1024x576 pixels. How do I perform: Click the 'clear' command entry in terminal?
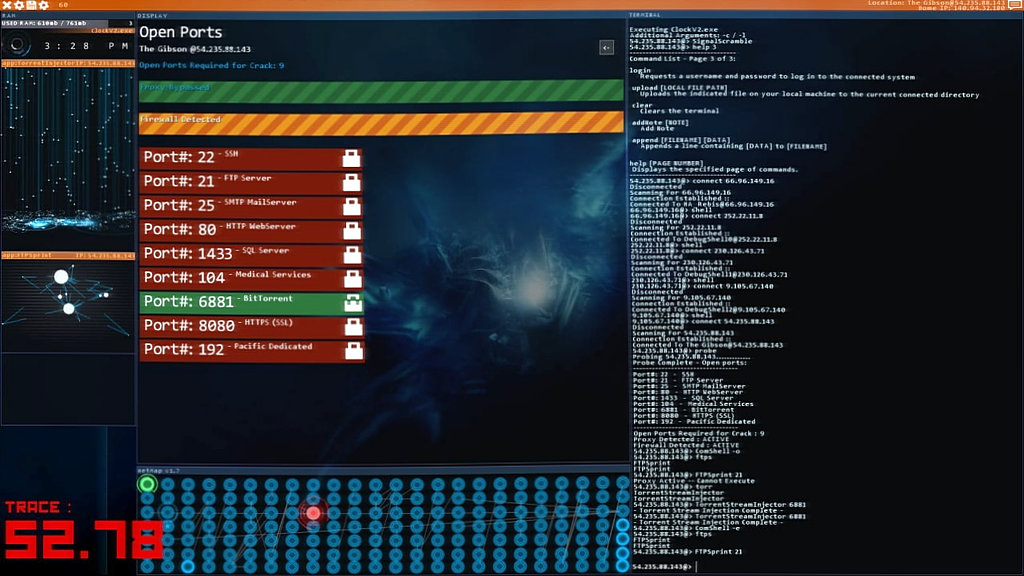tap(642, 105)
